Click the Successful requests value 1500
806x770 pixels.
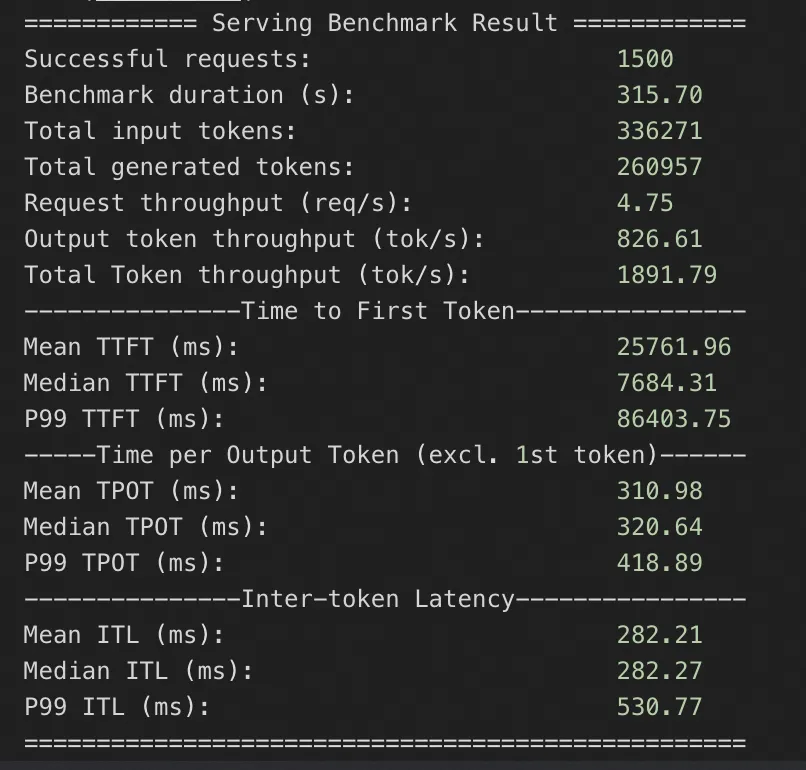tap(645, 59)
